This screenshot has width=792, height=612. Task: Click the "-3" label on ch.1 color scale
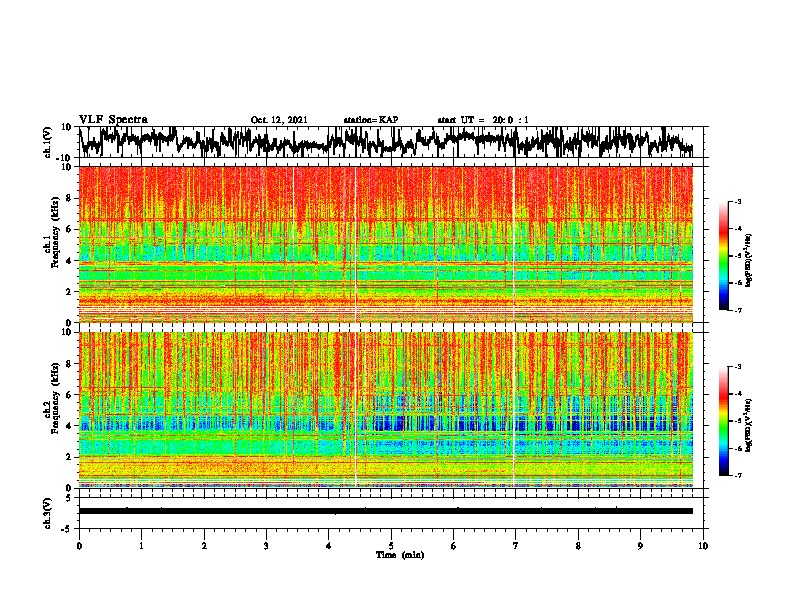click(x=738, y=202)
